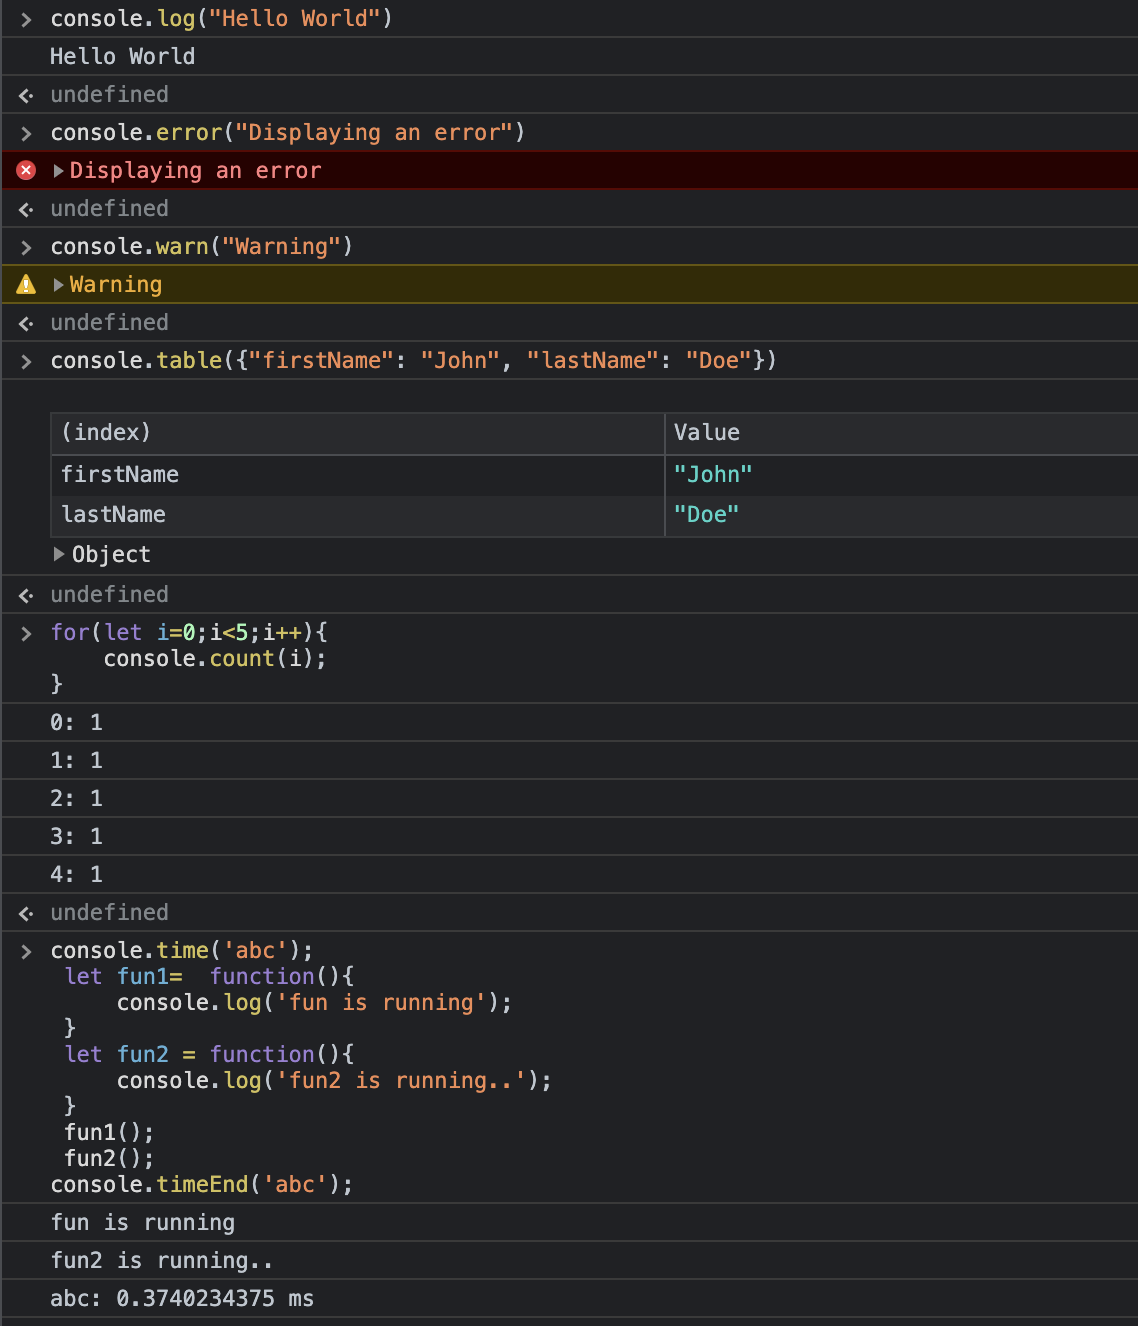Screen dimensions: 1138x1326
Task: Click the input chevron before console.log("Hello World")
Action: click(x=26, y=20)
